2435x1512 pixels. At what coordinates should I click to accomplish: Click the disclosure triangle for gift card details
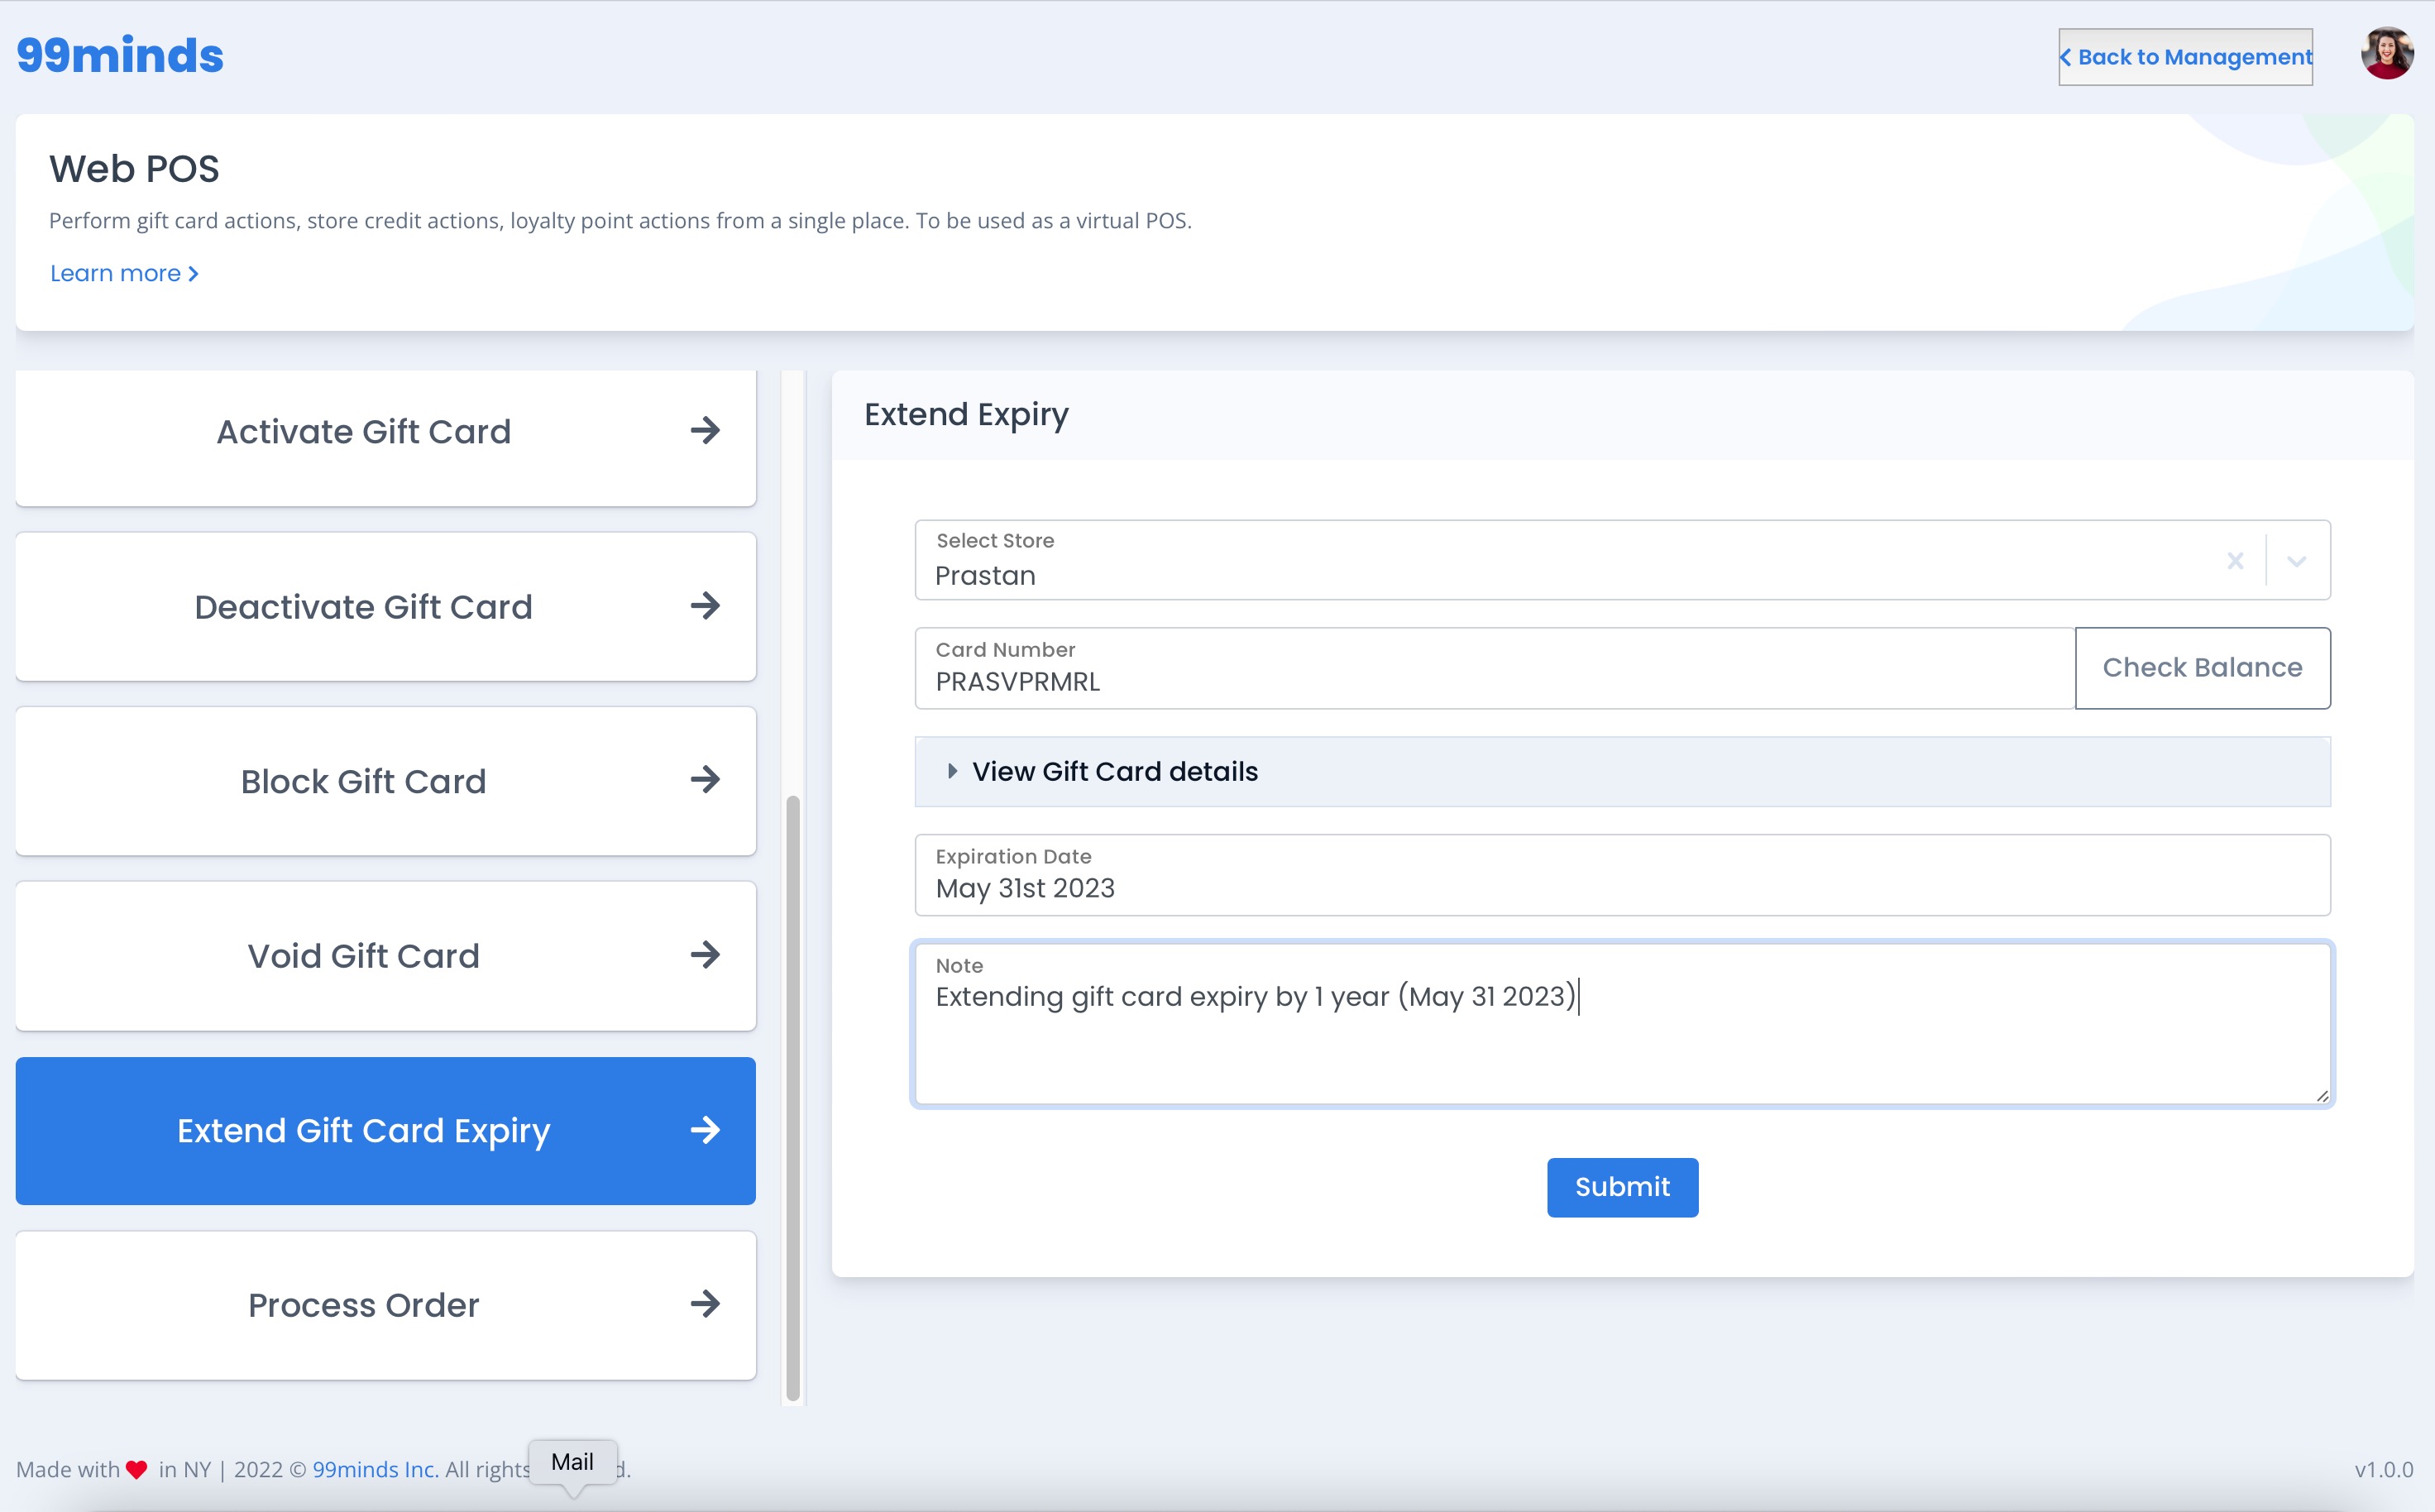tap(952, 772)
